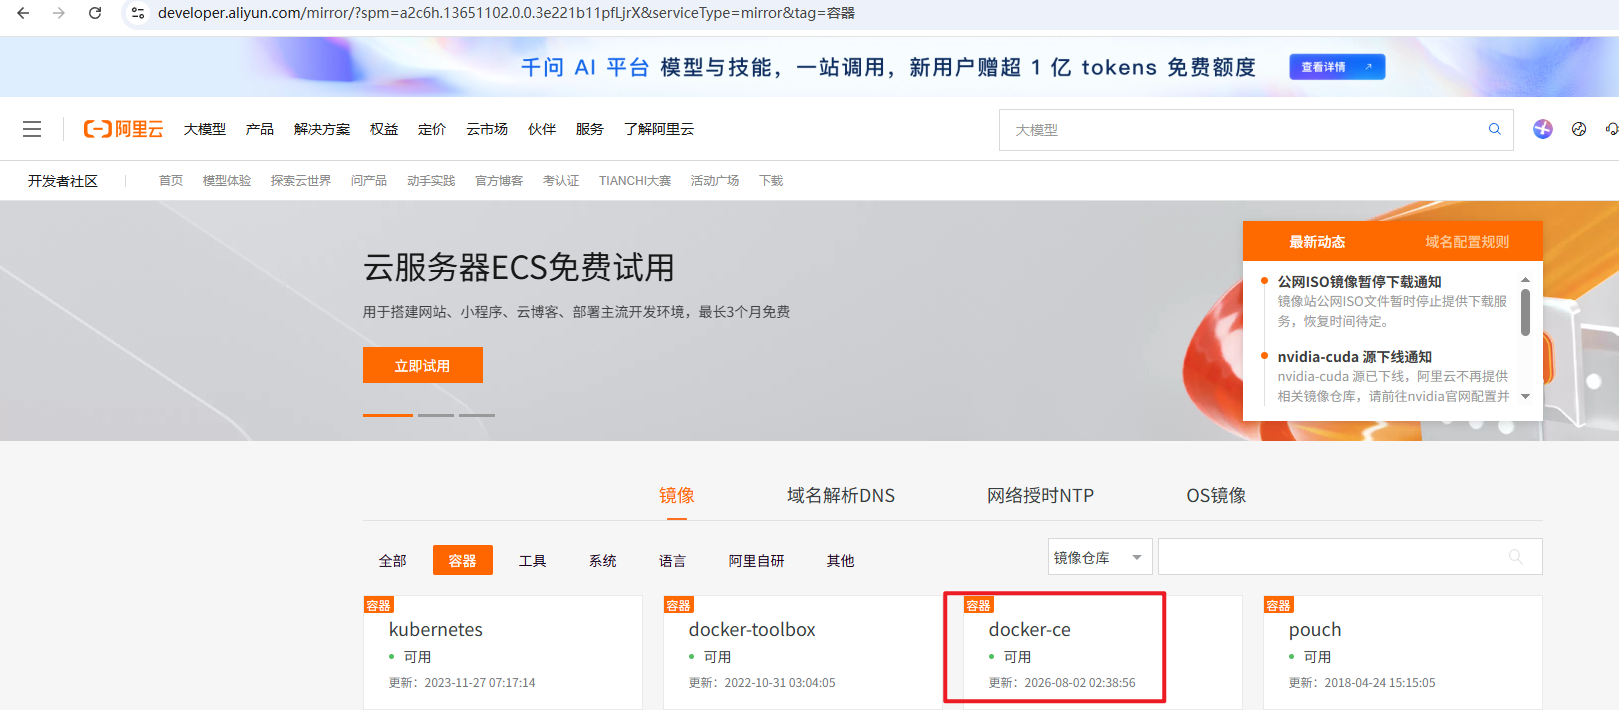Open site info icon in the address bar

click(x=138, y=13)
